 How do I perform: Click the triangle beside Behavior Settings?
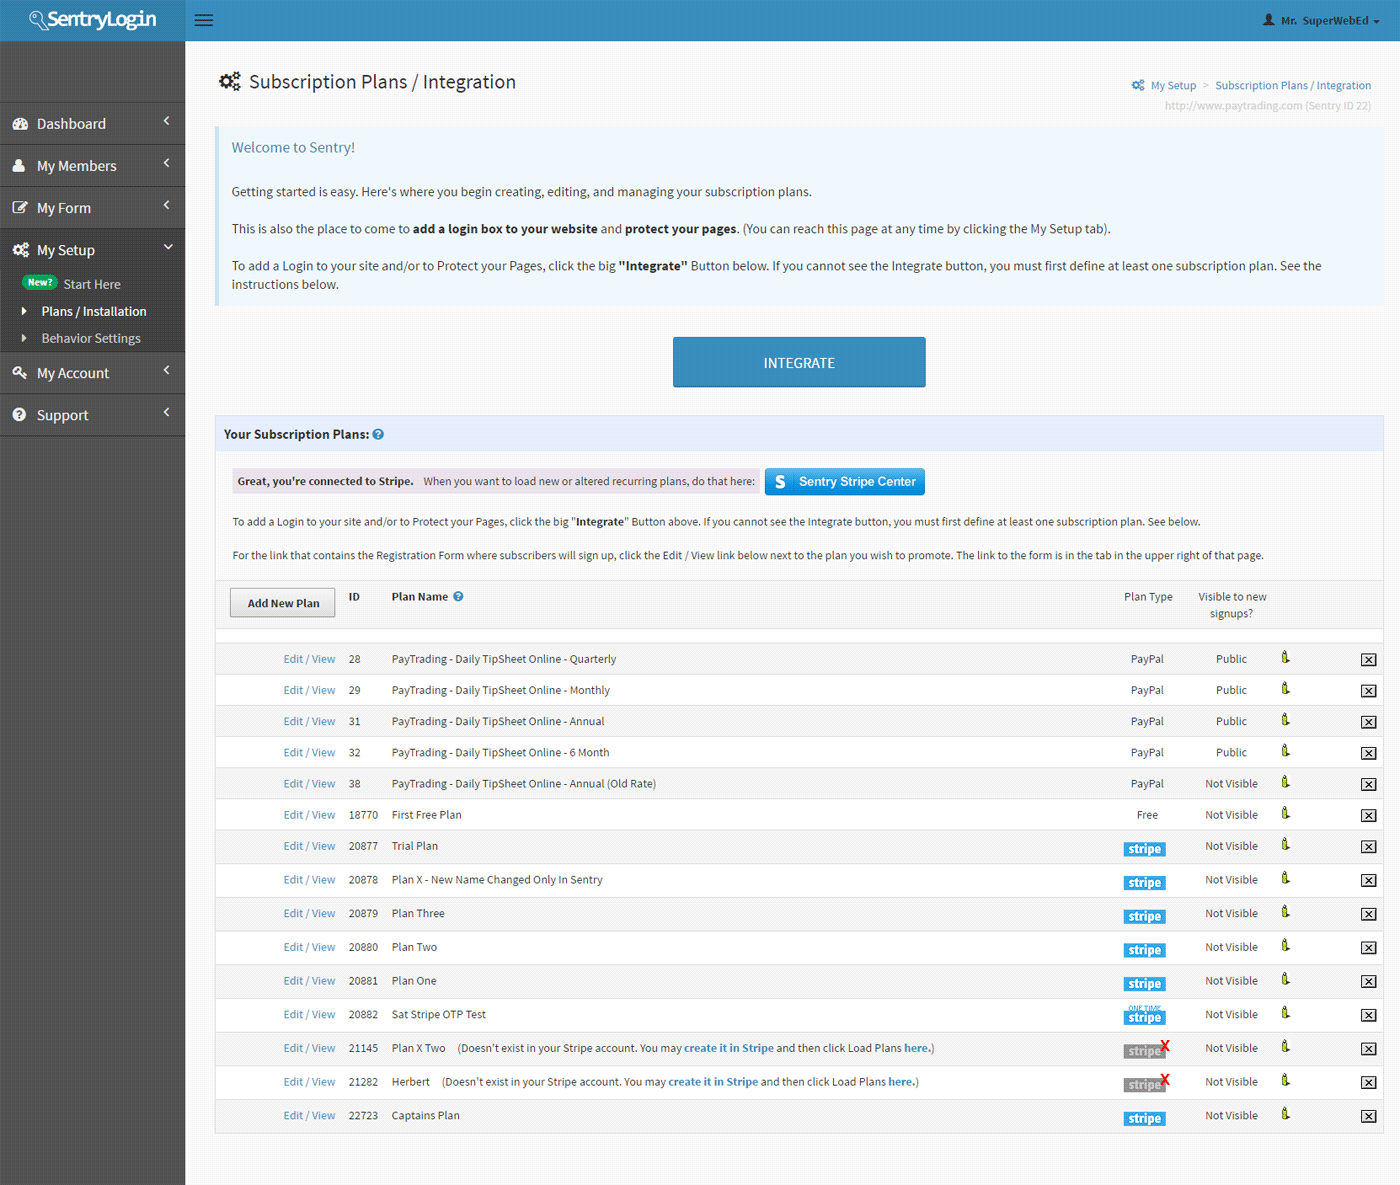[24, 339]
